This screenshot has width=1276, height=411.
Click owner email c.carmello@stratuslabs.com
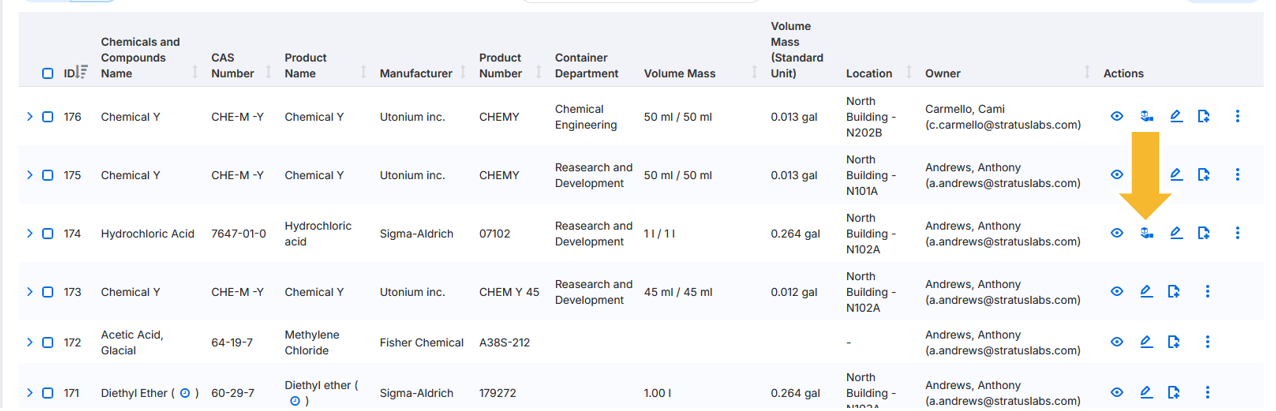(x=1003, y=125)
